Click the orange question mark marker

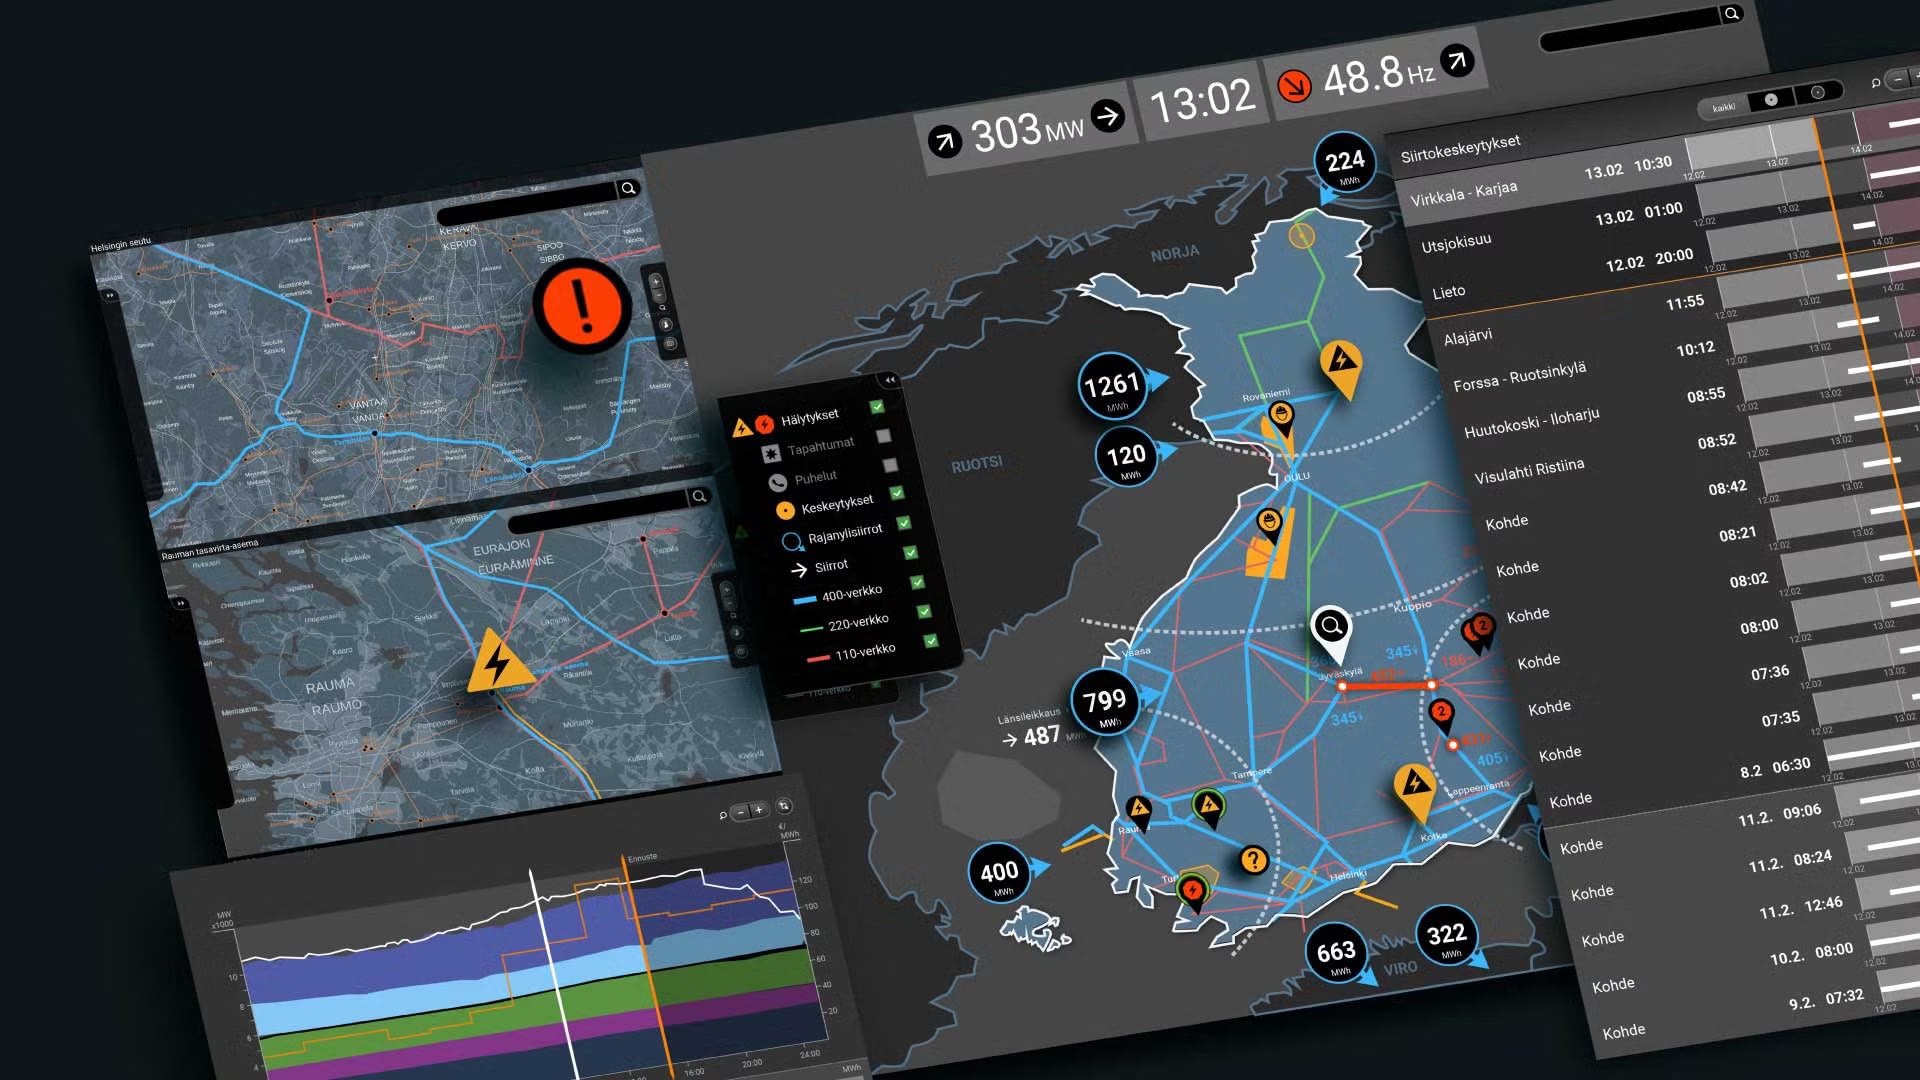1253,859
